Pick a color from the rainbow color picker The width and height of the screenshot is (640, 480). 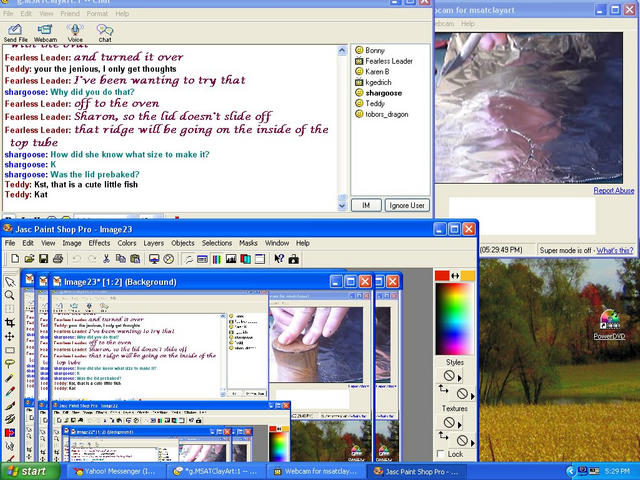tap(454, 319)
